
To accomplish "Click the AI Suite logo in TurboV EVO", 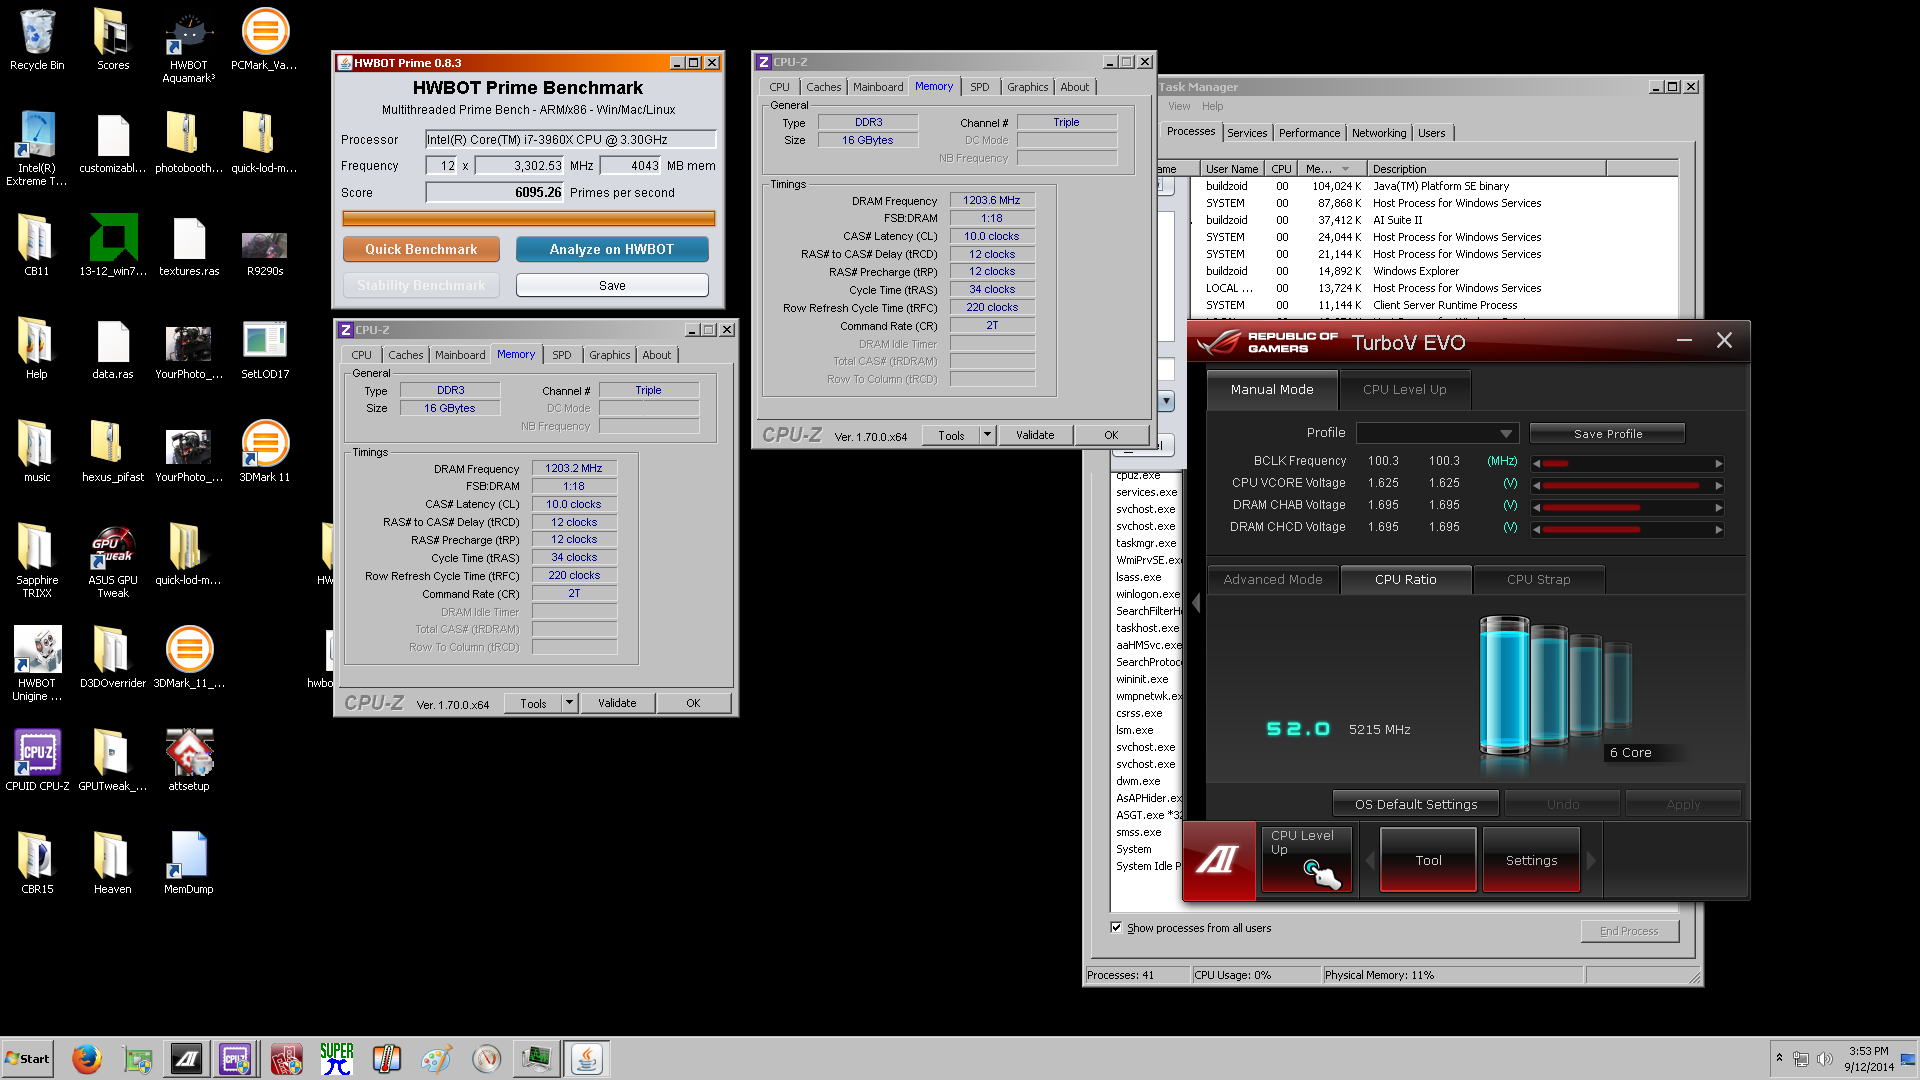I will point(1218,860).
